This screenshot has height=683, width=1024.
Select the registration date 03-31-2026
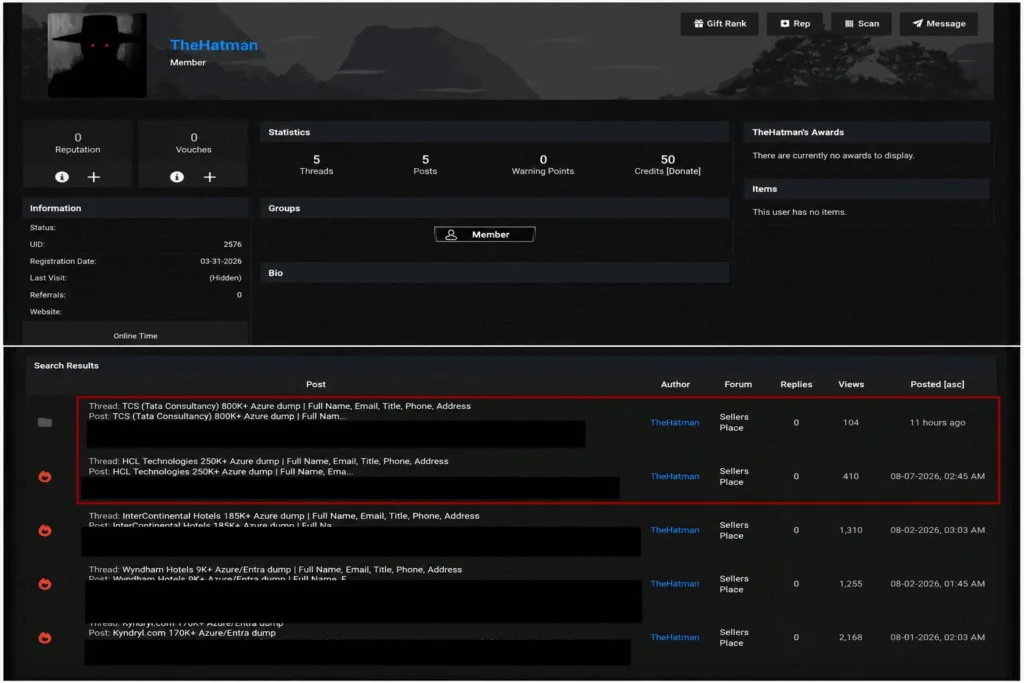tap(221, 261)
